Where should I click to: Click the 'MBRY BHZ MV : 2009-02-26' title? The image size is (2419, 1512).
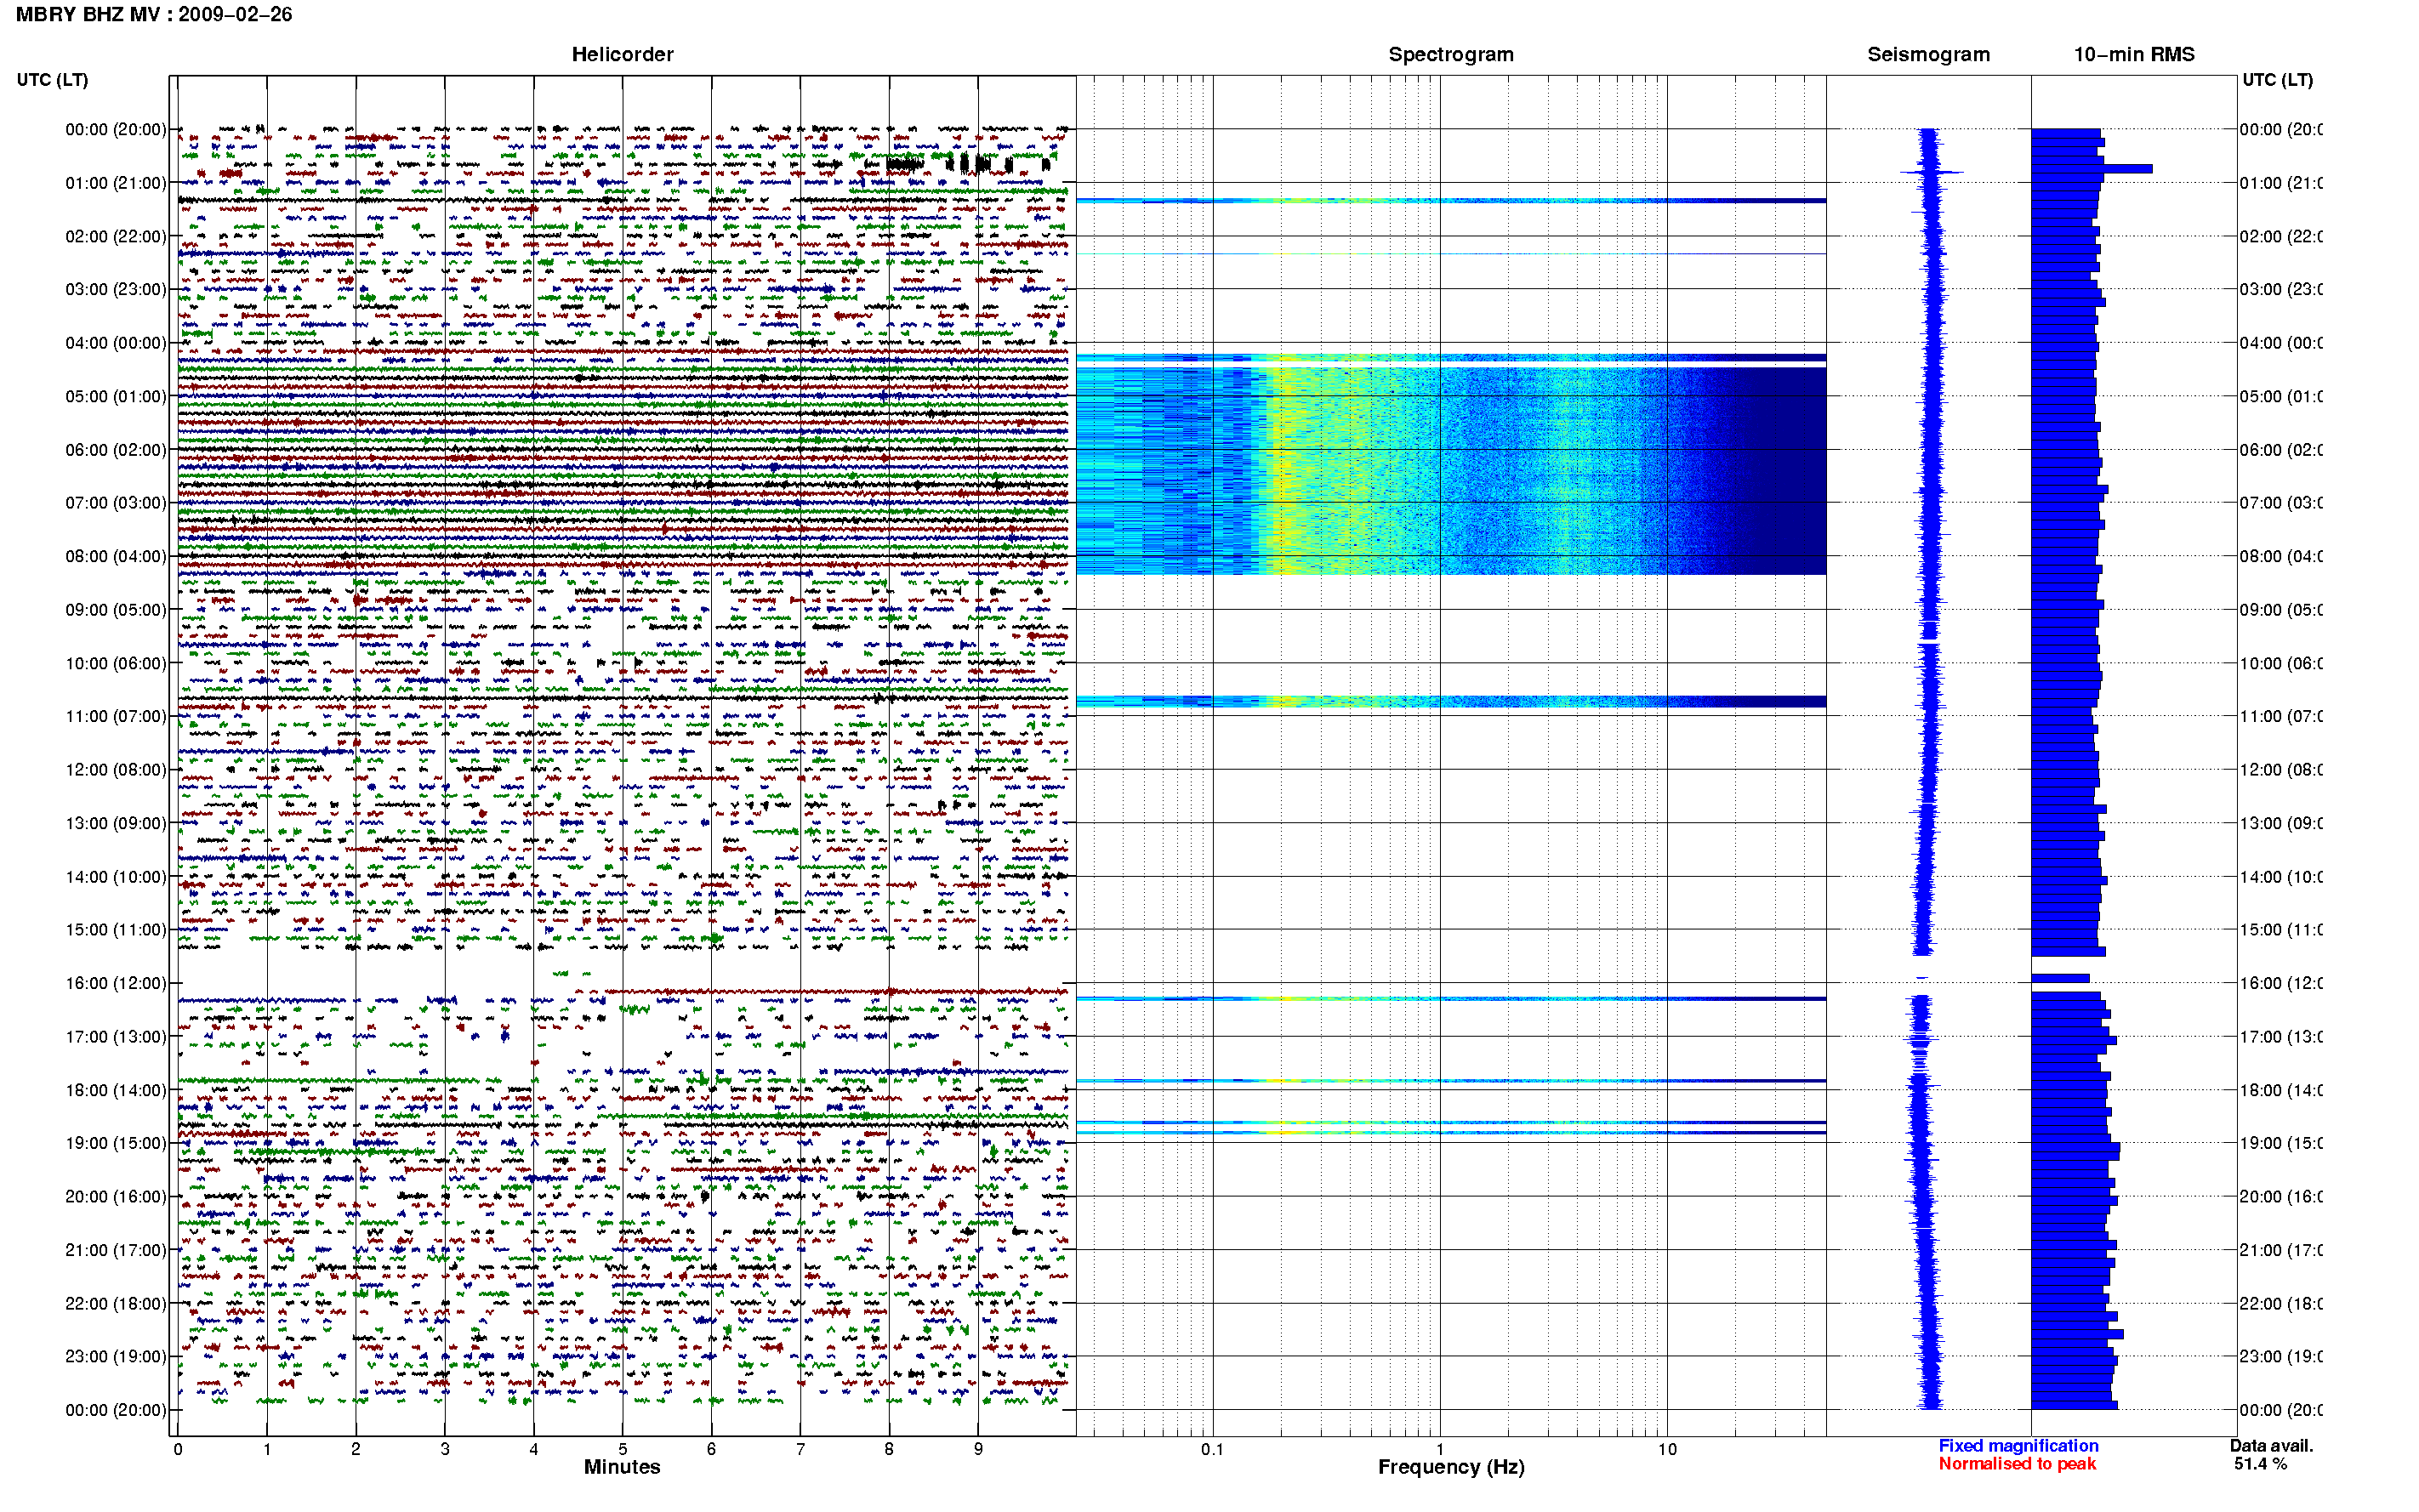(154, 15)
